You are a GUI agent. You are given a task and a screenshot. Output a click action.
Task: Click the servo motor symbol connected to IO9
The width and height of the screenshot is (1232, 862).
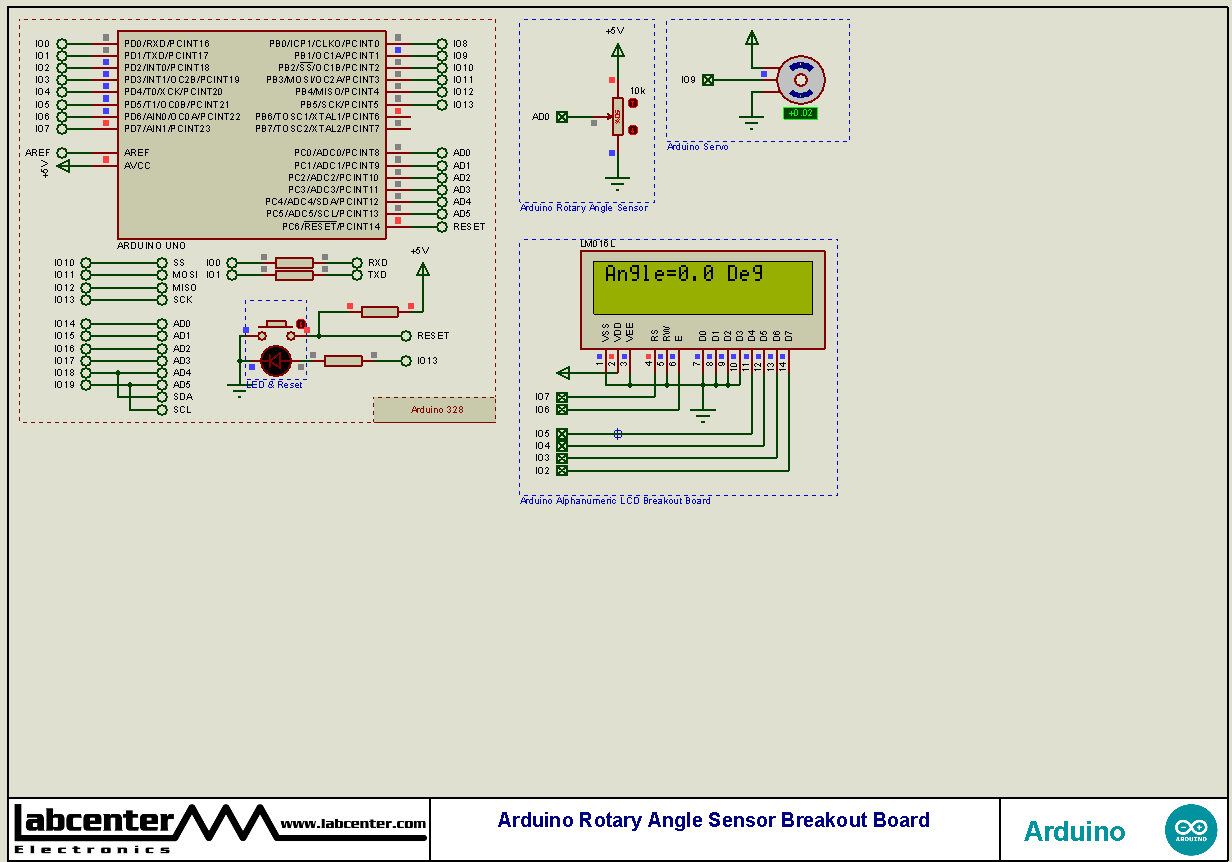[800, 80]
